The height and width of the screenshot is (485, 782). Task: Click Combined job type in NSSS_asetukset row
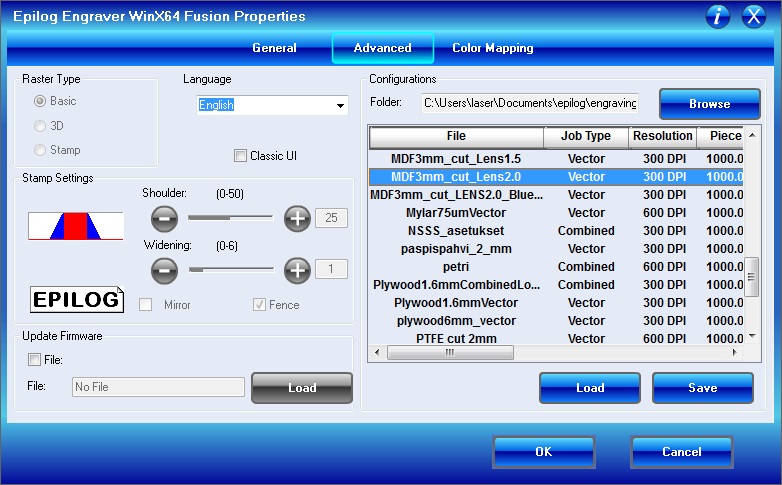(586, 231)
